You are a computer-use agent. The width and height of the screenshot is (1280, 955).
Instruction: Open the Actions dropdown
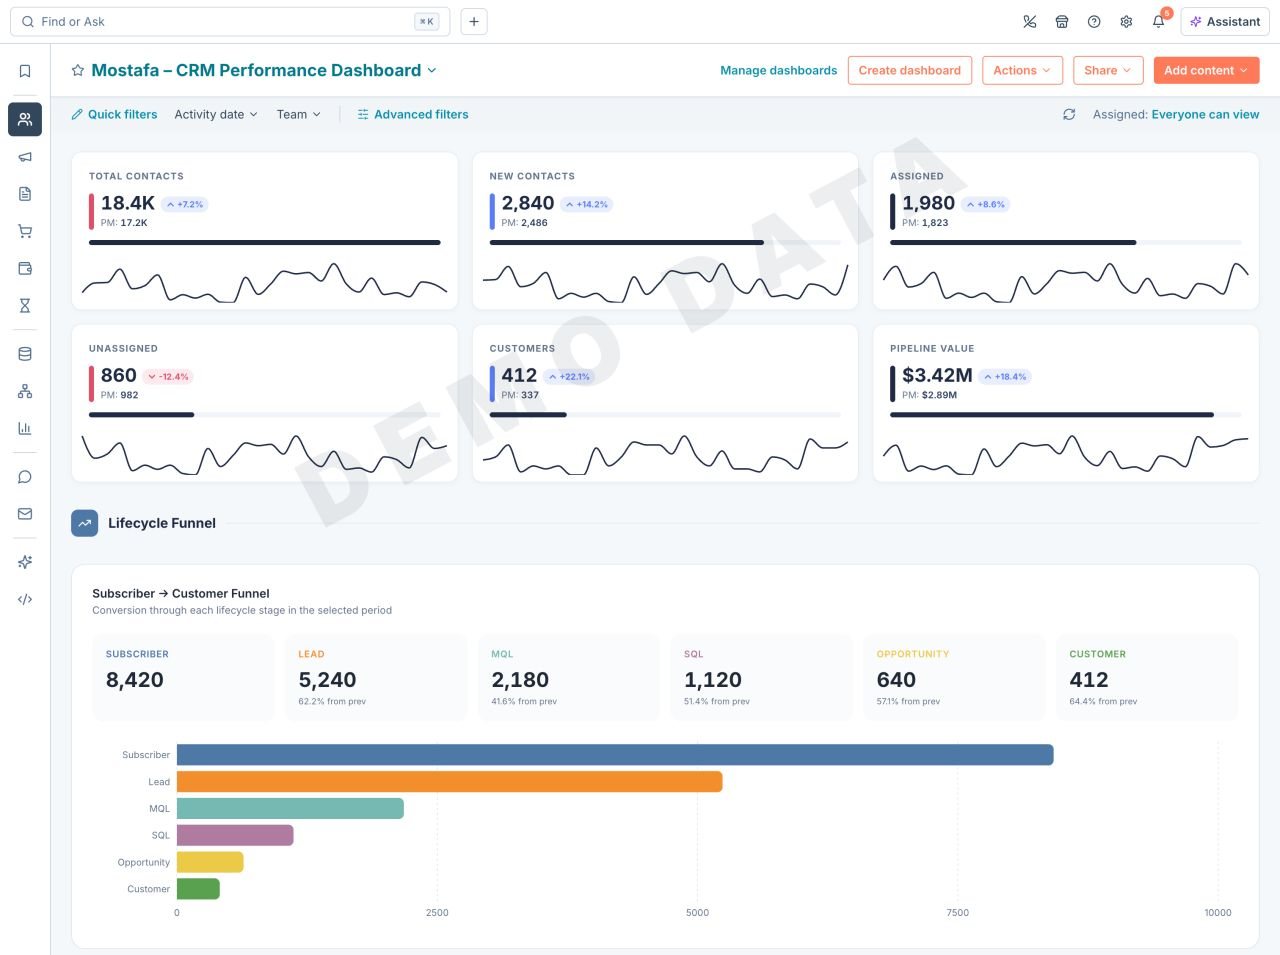1022,70
